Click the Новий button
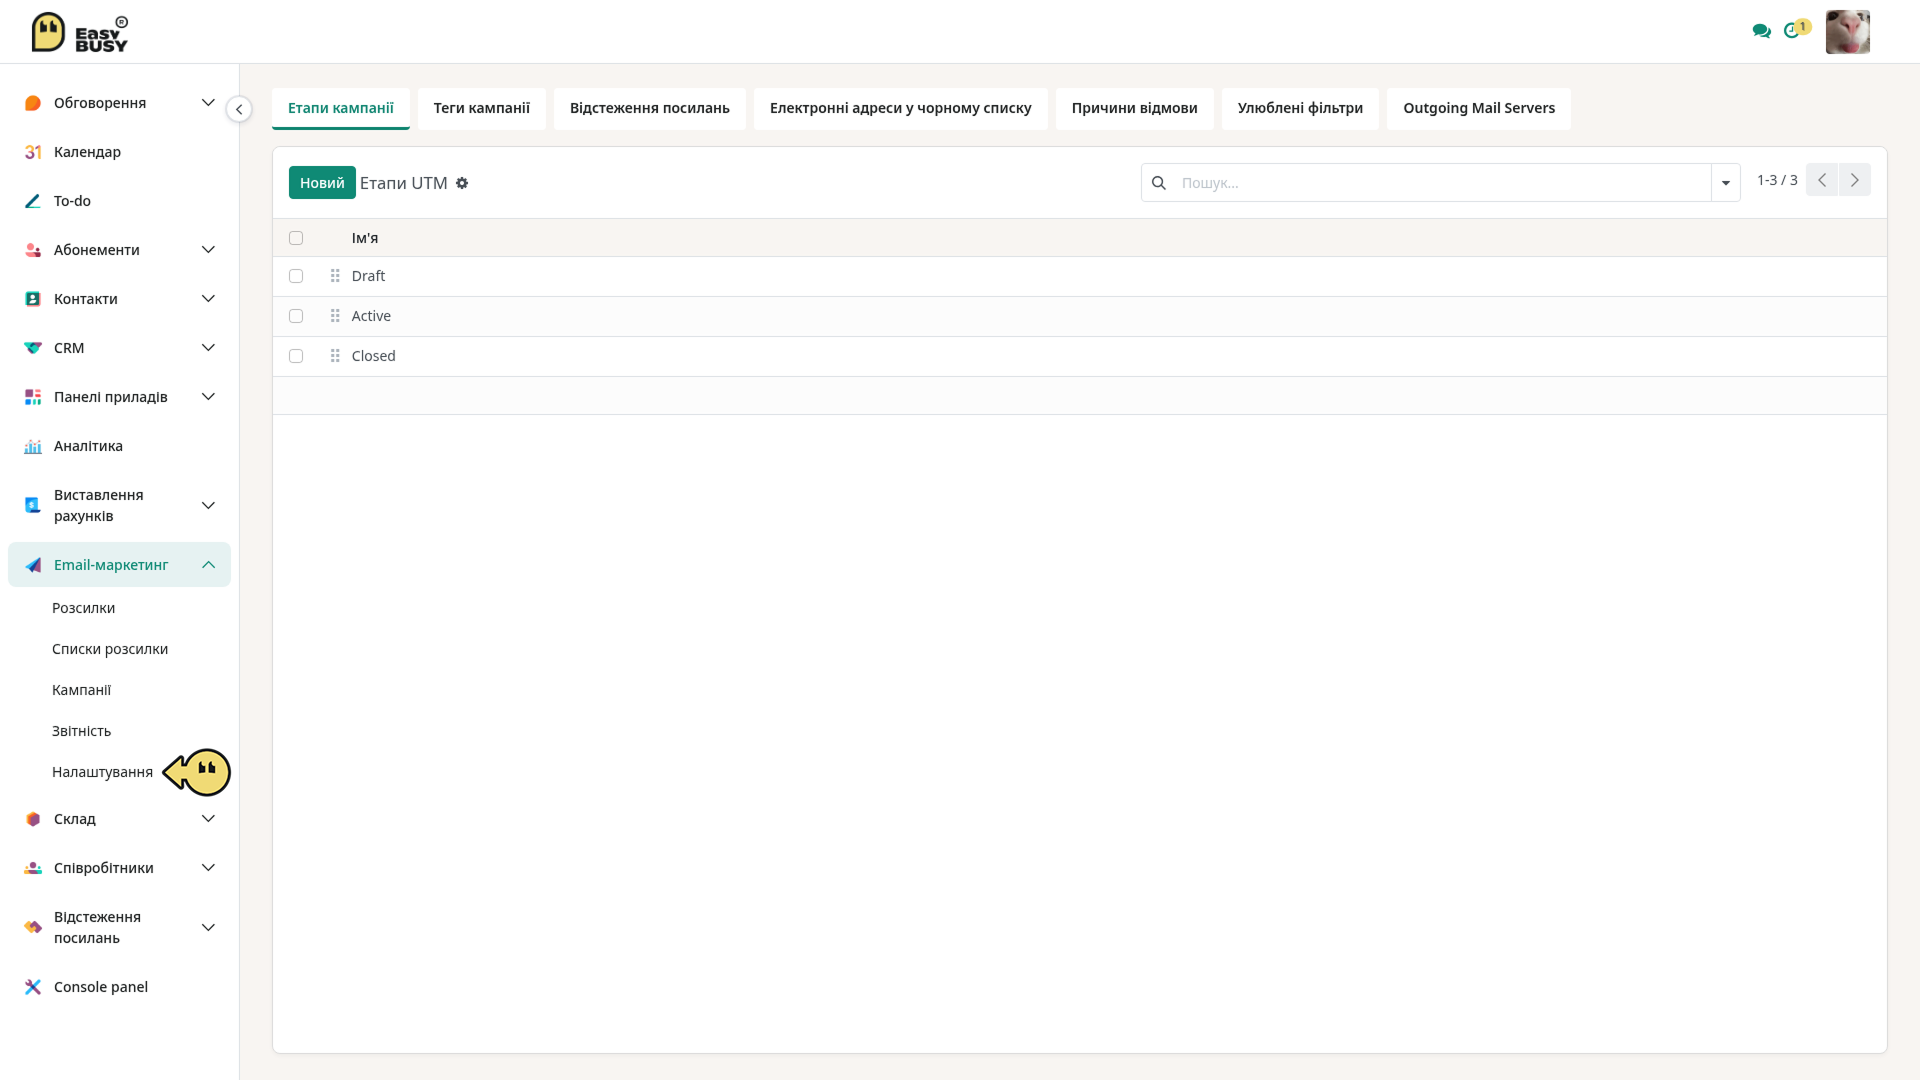 [x=322, y=183]
